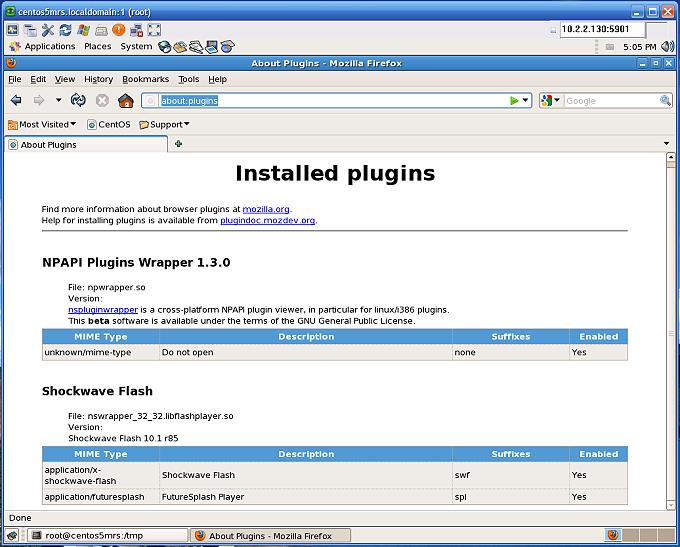Open the recent pages history dropdown arrow
The height and width of the screenshot is (547, 680).
pyautogui.click(x=58, y=100)
